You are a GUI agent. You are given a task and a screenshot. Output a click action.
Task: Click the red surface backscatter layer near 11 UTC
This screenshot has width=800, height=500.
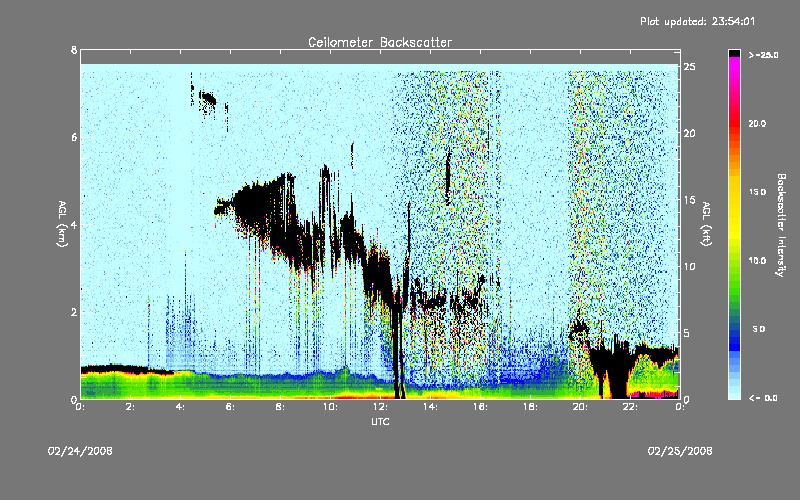[367, 396]
